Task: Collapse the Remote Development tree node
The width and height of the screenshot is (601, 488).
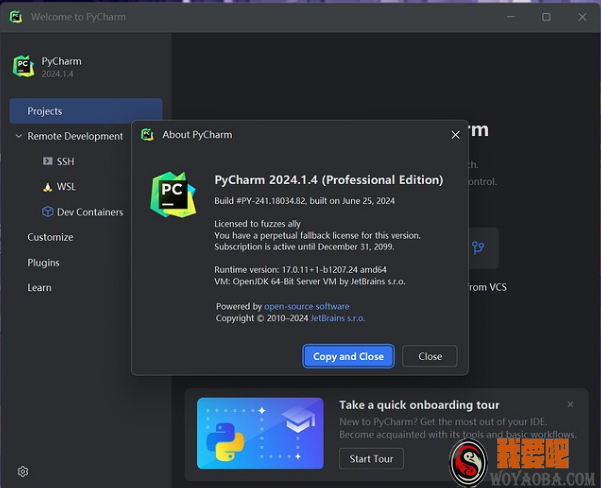Action: pos(19,136)
